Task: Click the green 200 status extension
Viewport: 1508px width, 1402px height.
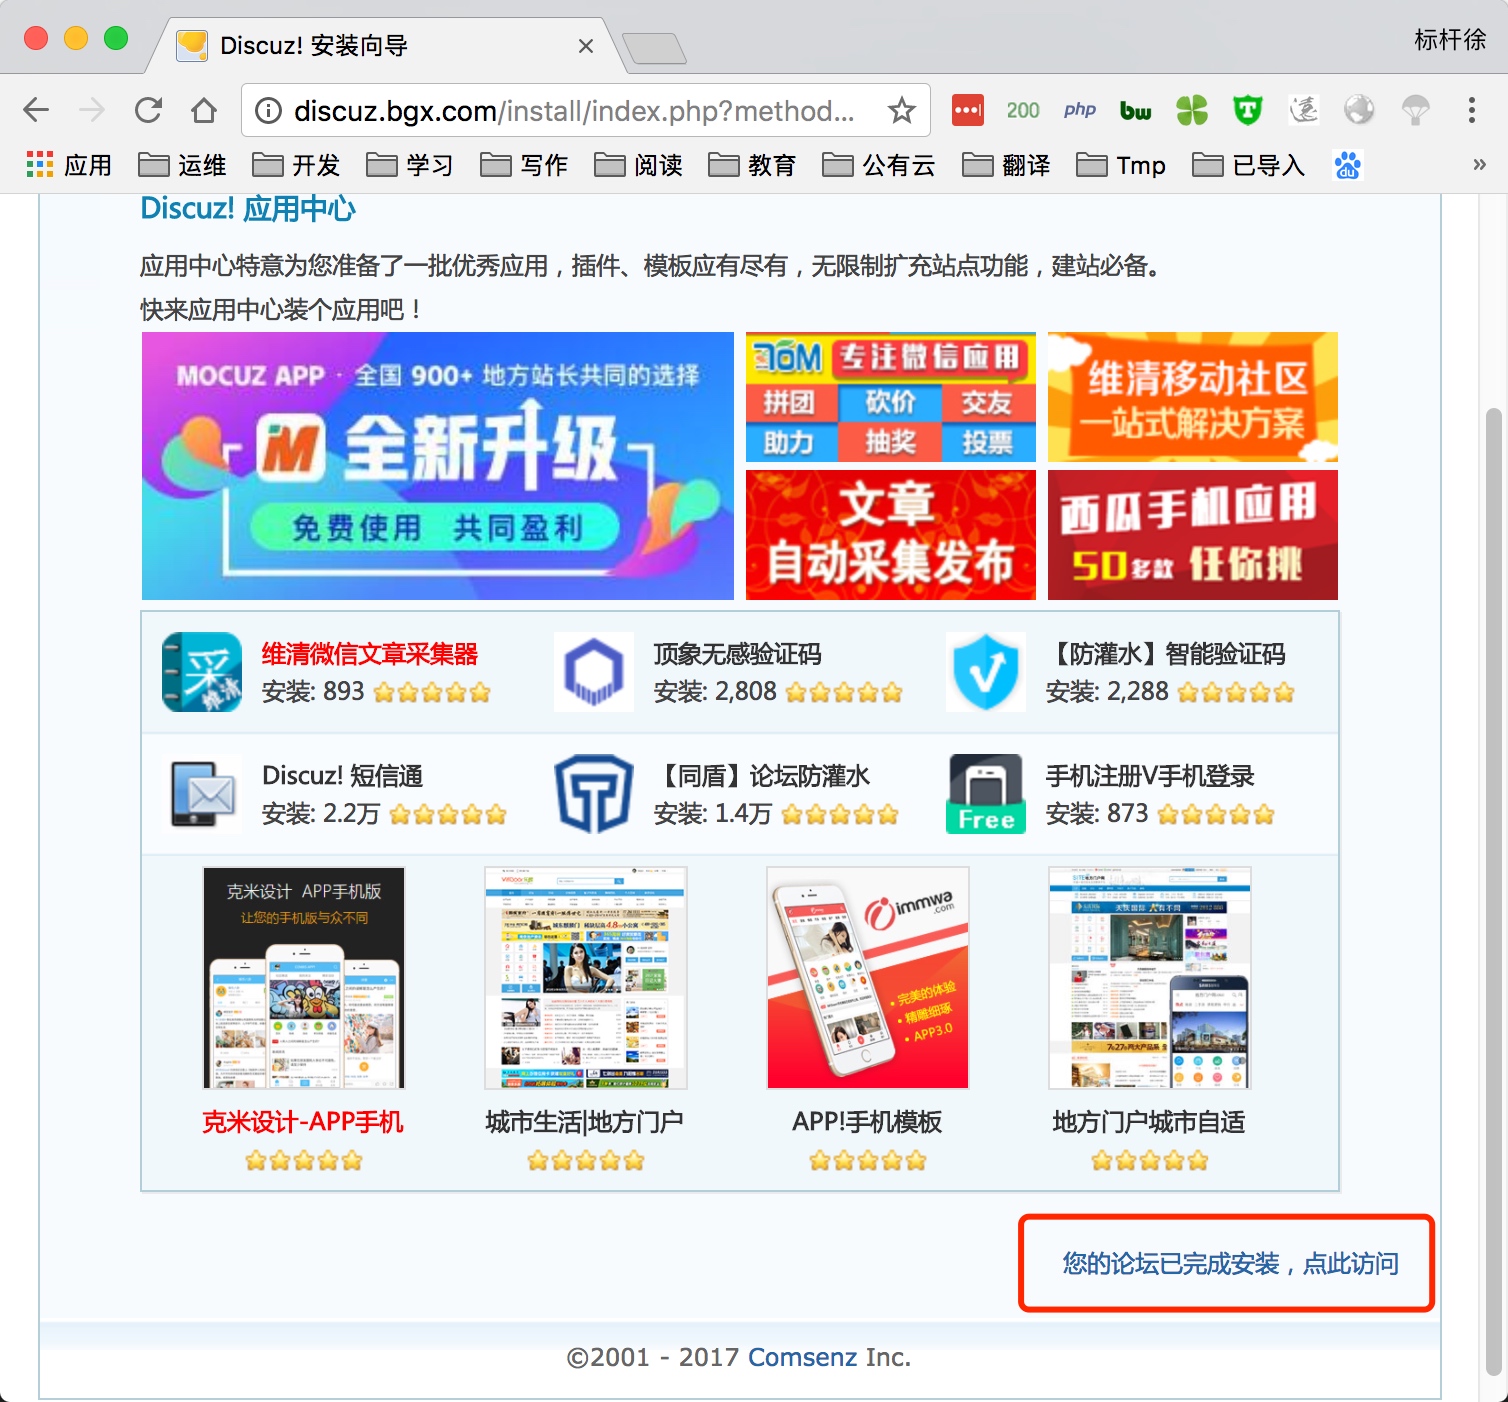Action: (x=1023, y=110)
